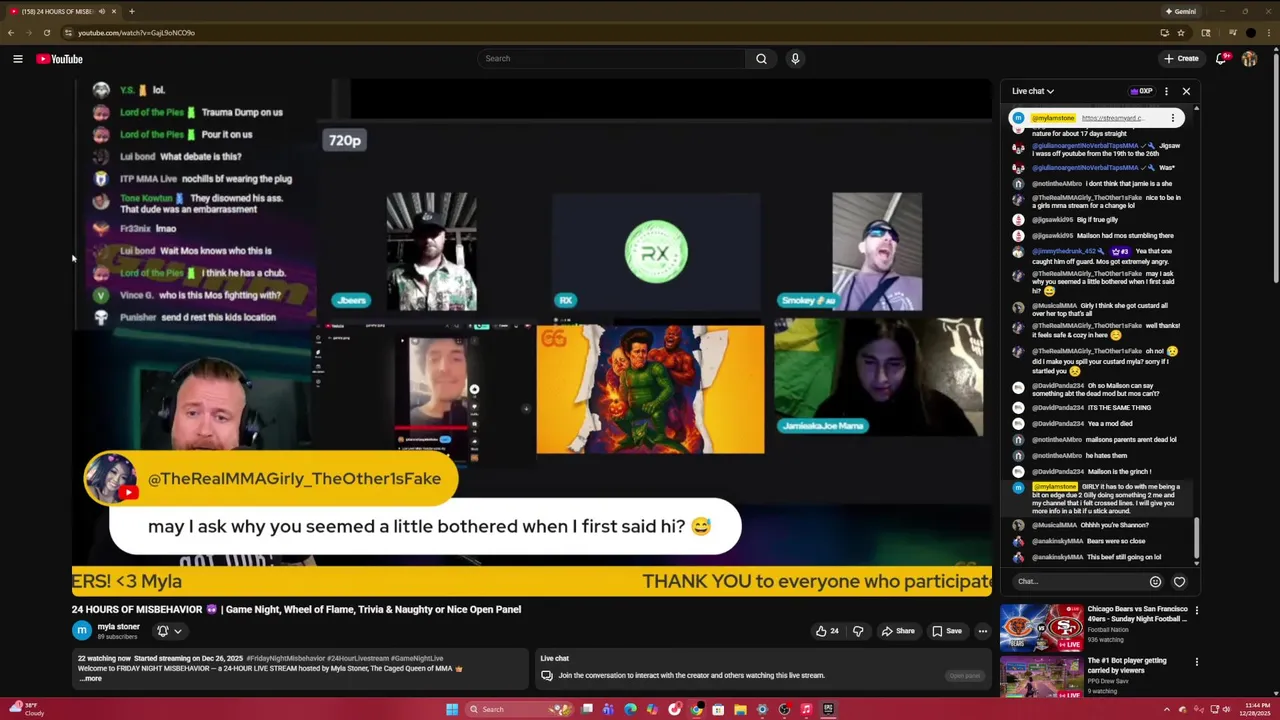Show hidden system tray icons
Screen dimensions: 1280x720
click(1166, 709)
